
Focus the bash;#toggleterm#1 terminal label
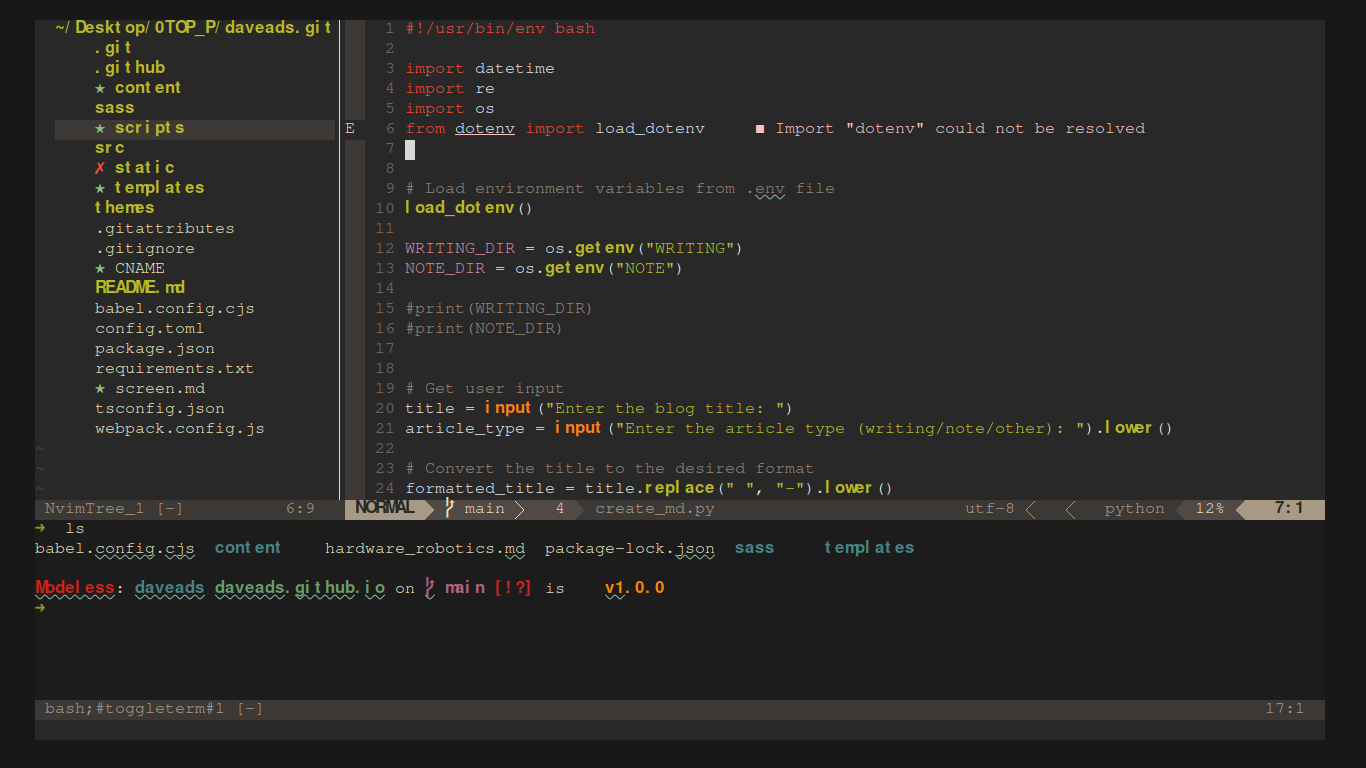coord(154,709)
